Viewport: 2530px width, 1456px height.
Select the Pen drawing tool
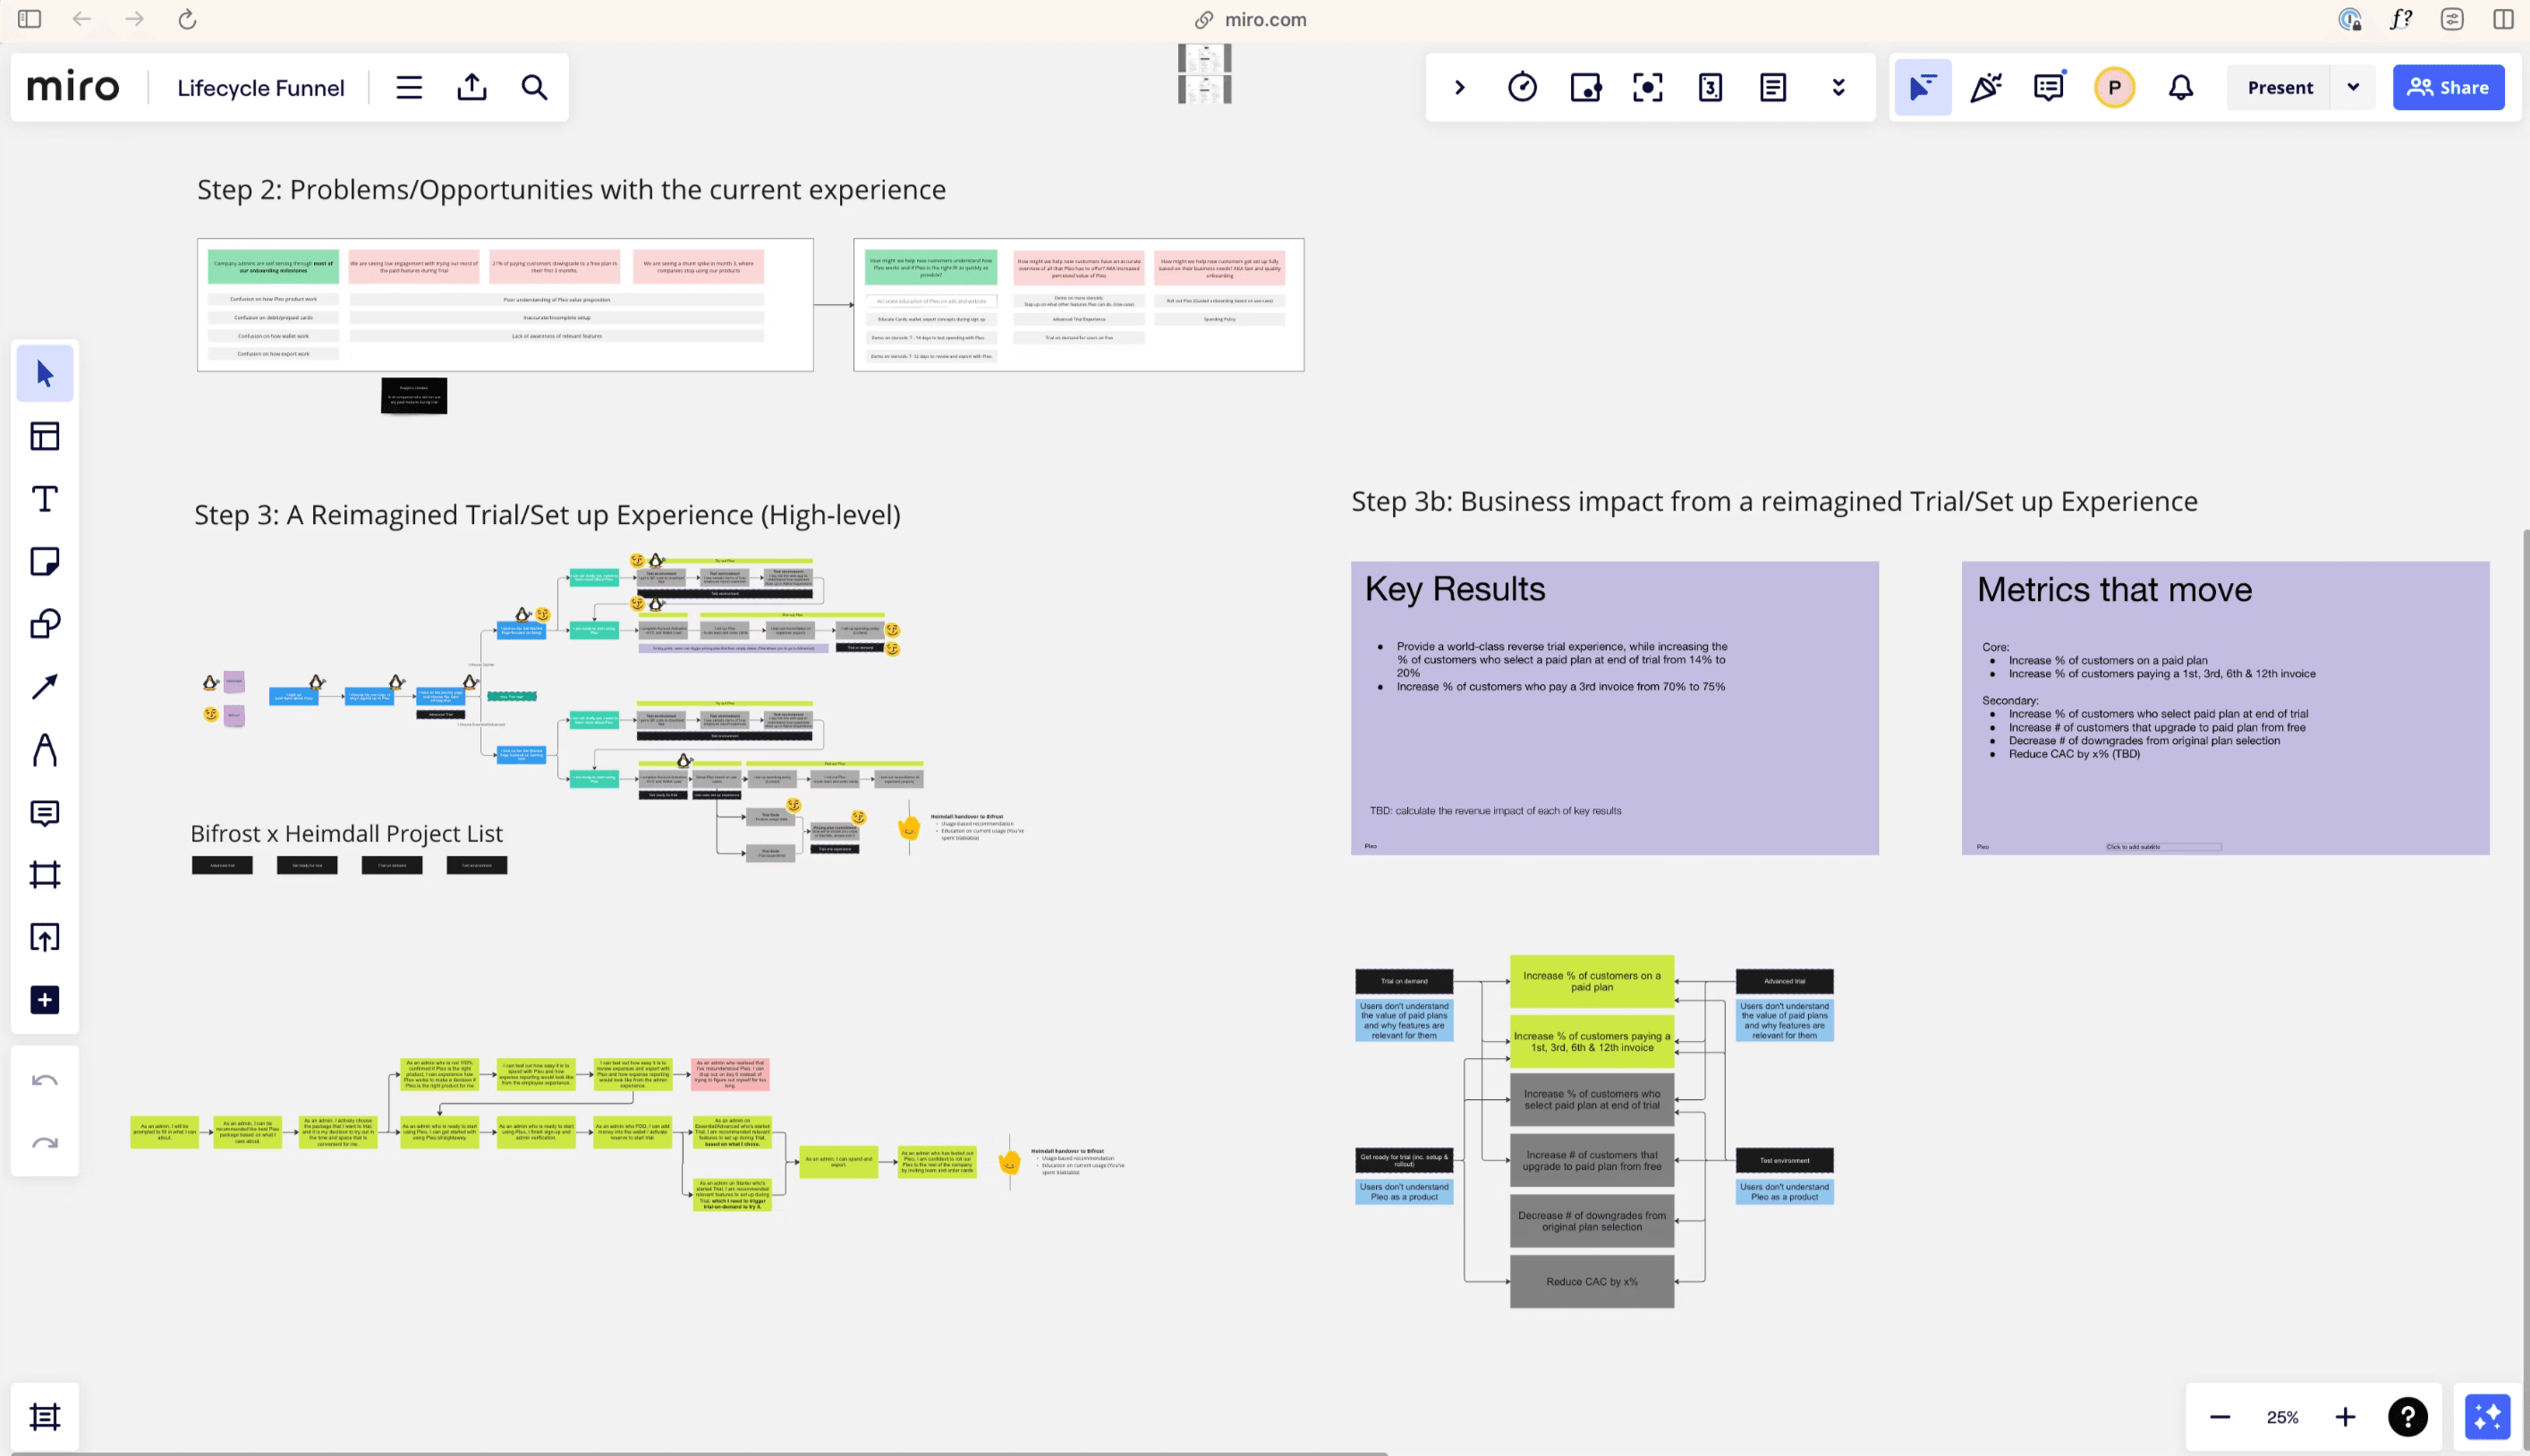(x=45, y=750)
